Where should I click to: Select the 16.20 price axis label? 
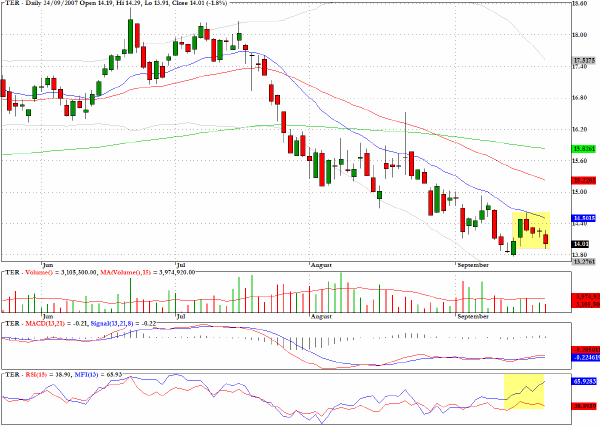(579, 129)
